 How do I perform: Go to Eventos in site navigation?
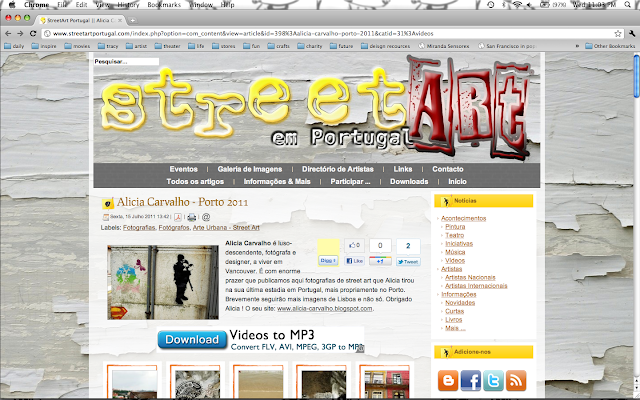(x=183, y=169)
